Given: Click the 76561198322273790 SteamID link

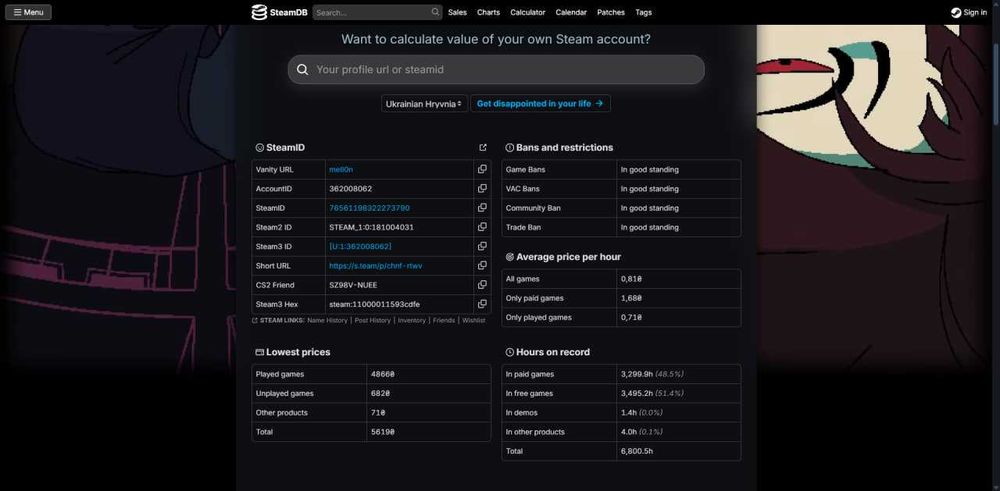Looking at the screenshot, I should pos(369,208).
